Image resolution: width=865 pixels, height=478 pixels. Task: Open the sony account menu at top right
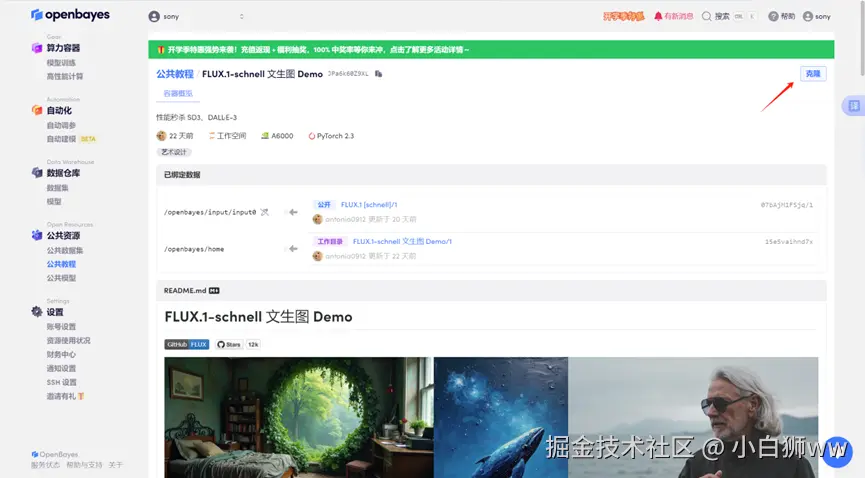(x=816, y=17)
